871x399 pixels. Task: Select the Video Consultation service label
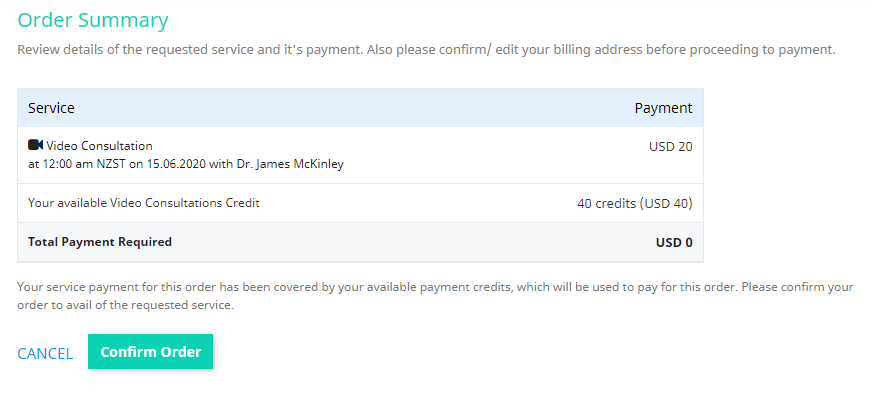[99, 146]
